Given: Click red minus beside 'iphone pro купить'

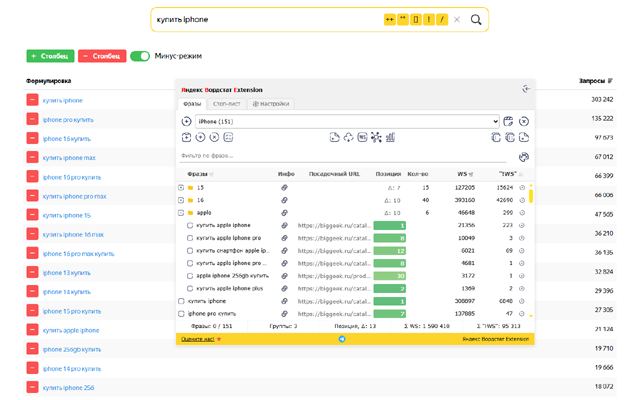Looking at the screenshot, I should click(x=32, y=119).
